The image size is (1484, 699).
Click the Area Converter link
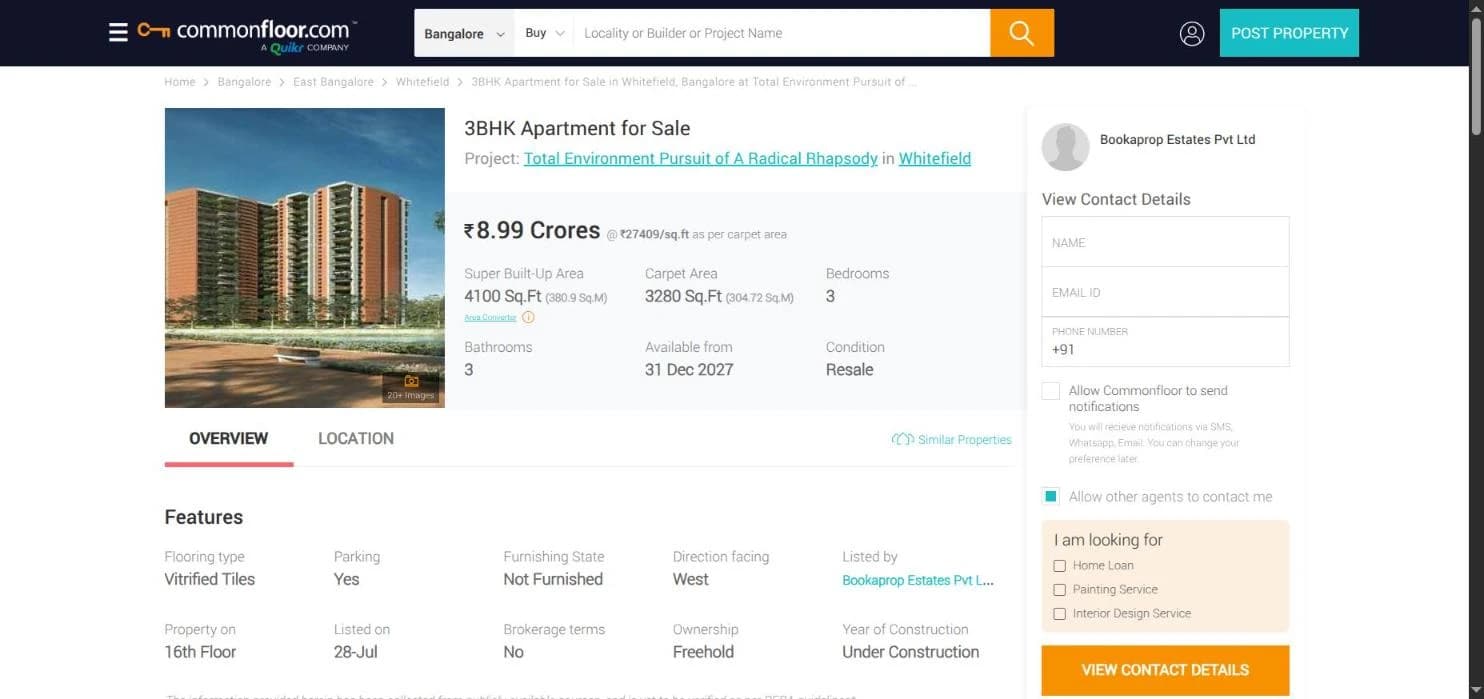pos(491,318)
